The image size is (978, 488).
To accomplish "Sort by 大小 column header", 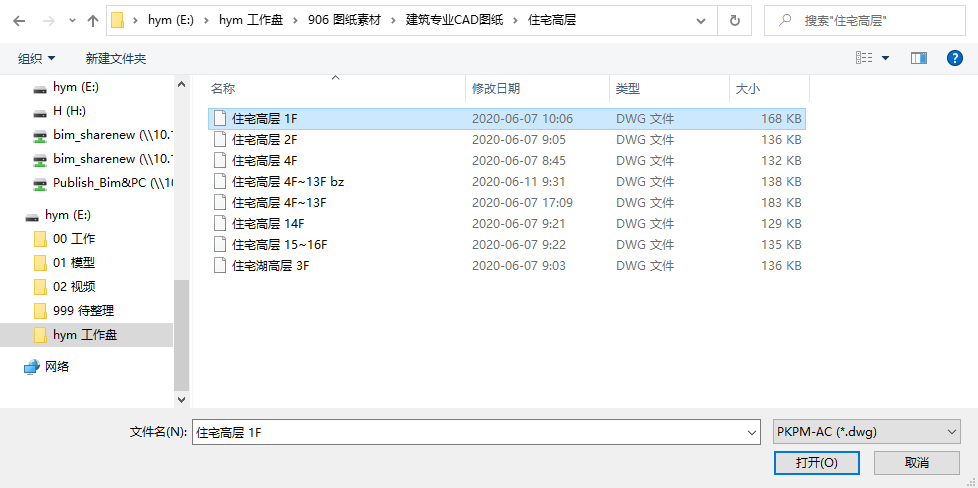I will (x=769, y=89).
